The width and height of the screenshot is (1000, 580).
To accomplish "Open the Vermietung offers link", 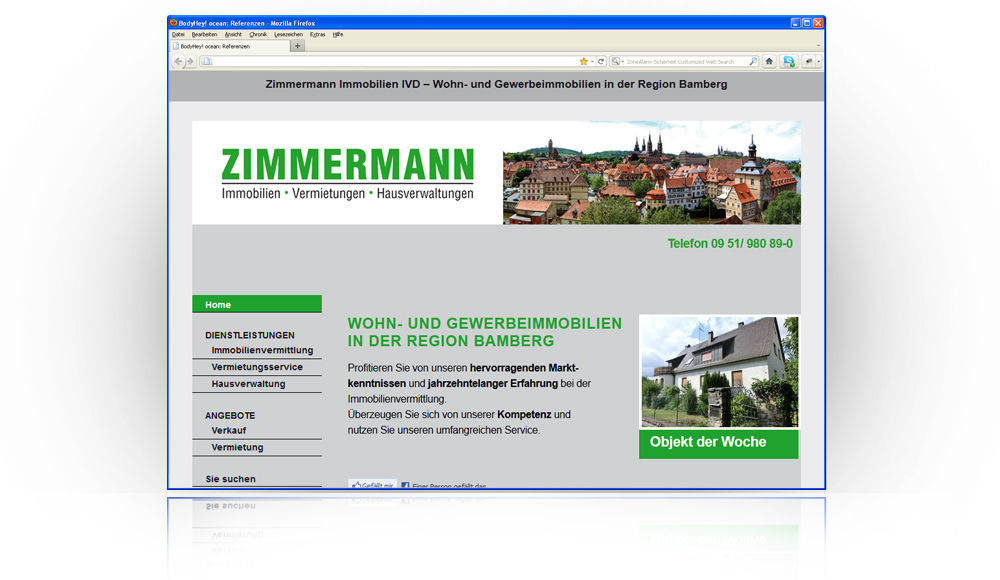I will pyautogui.click(x=237, y=447).
